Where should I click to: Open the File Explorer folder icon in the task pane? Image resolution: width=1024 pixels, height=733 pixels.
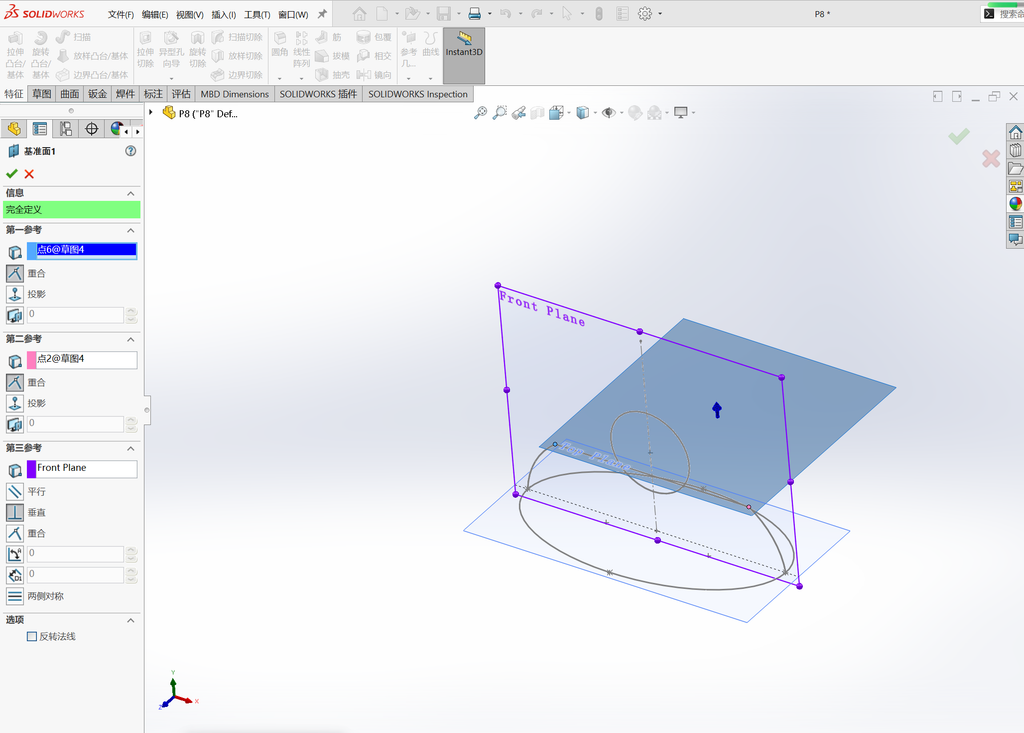pyautogui.click(x=1016, y=169)
